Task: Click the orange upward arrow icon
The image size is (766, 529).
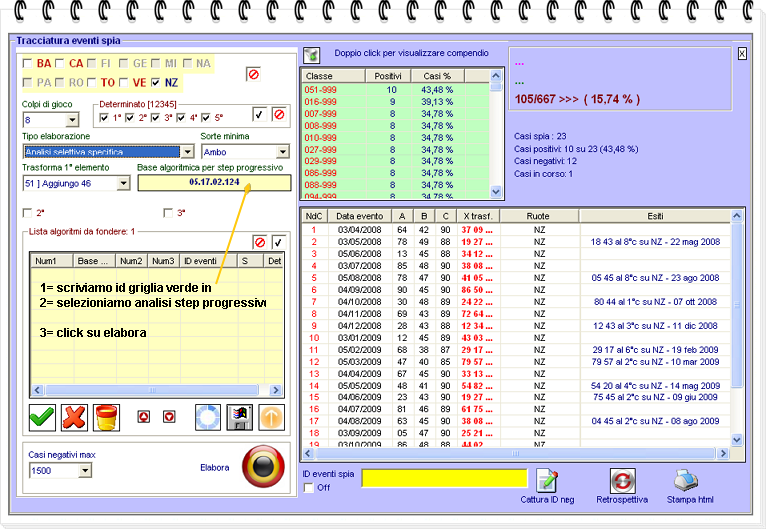Action: pos(272,418)
